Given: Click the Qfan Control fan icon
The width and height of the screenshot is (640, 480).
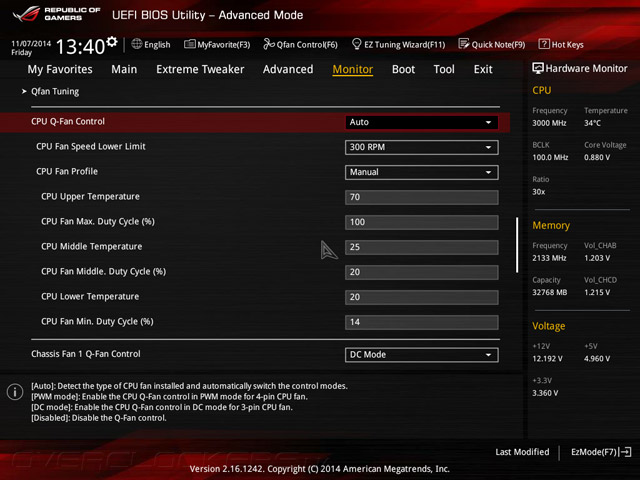Looking at the screenshot, I should click(269, 44).
